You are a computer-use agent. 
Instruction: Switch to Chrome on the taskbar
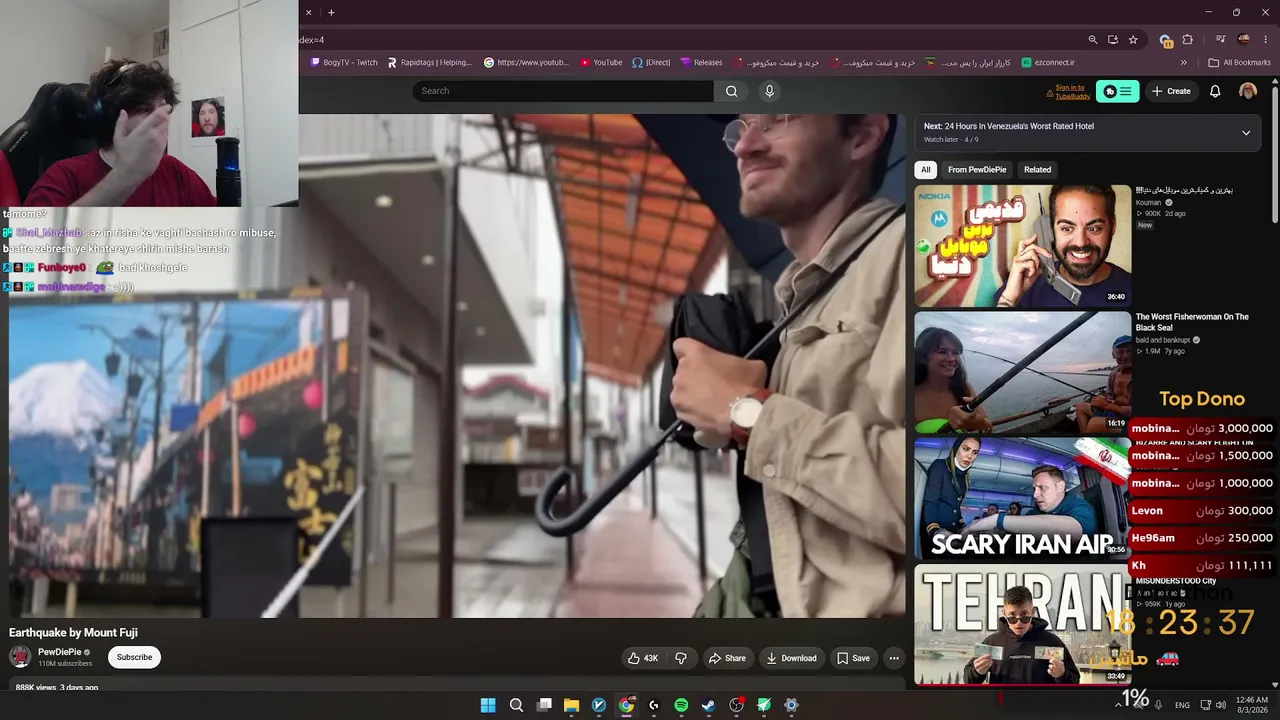pyautogui.click(x=626, y=705)
